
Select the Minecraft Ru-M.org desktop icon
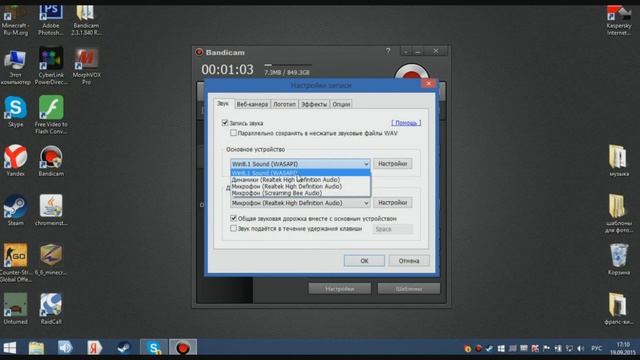tap(16, 20)
